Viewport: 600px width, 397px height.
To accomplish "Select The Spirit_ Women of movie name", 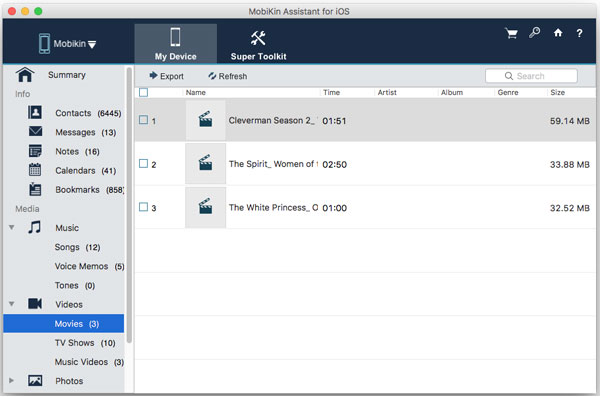I will [273, 164].
